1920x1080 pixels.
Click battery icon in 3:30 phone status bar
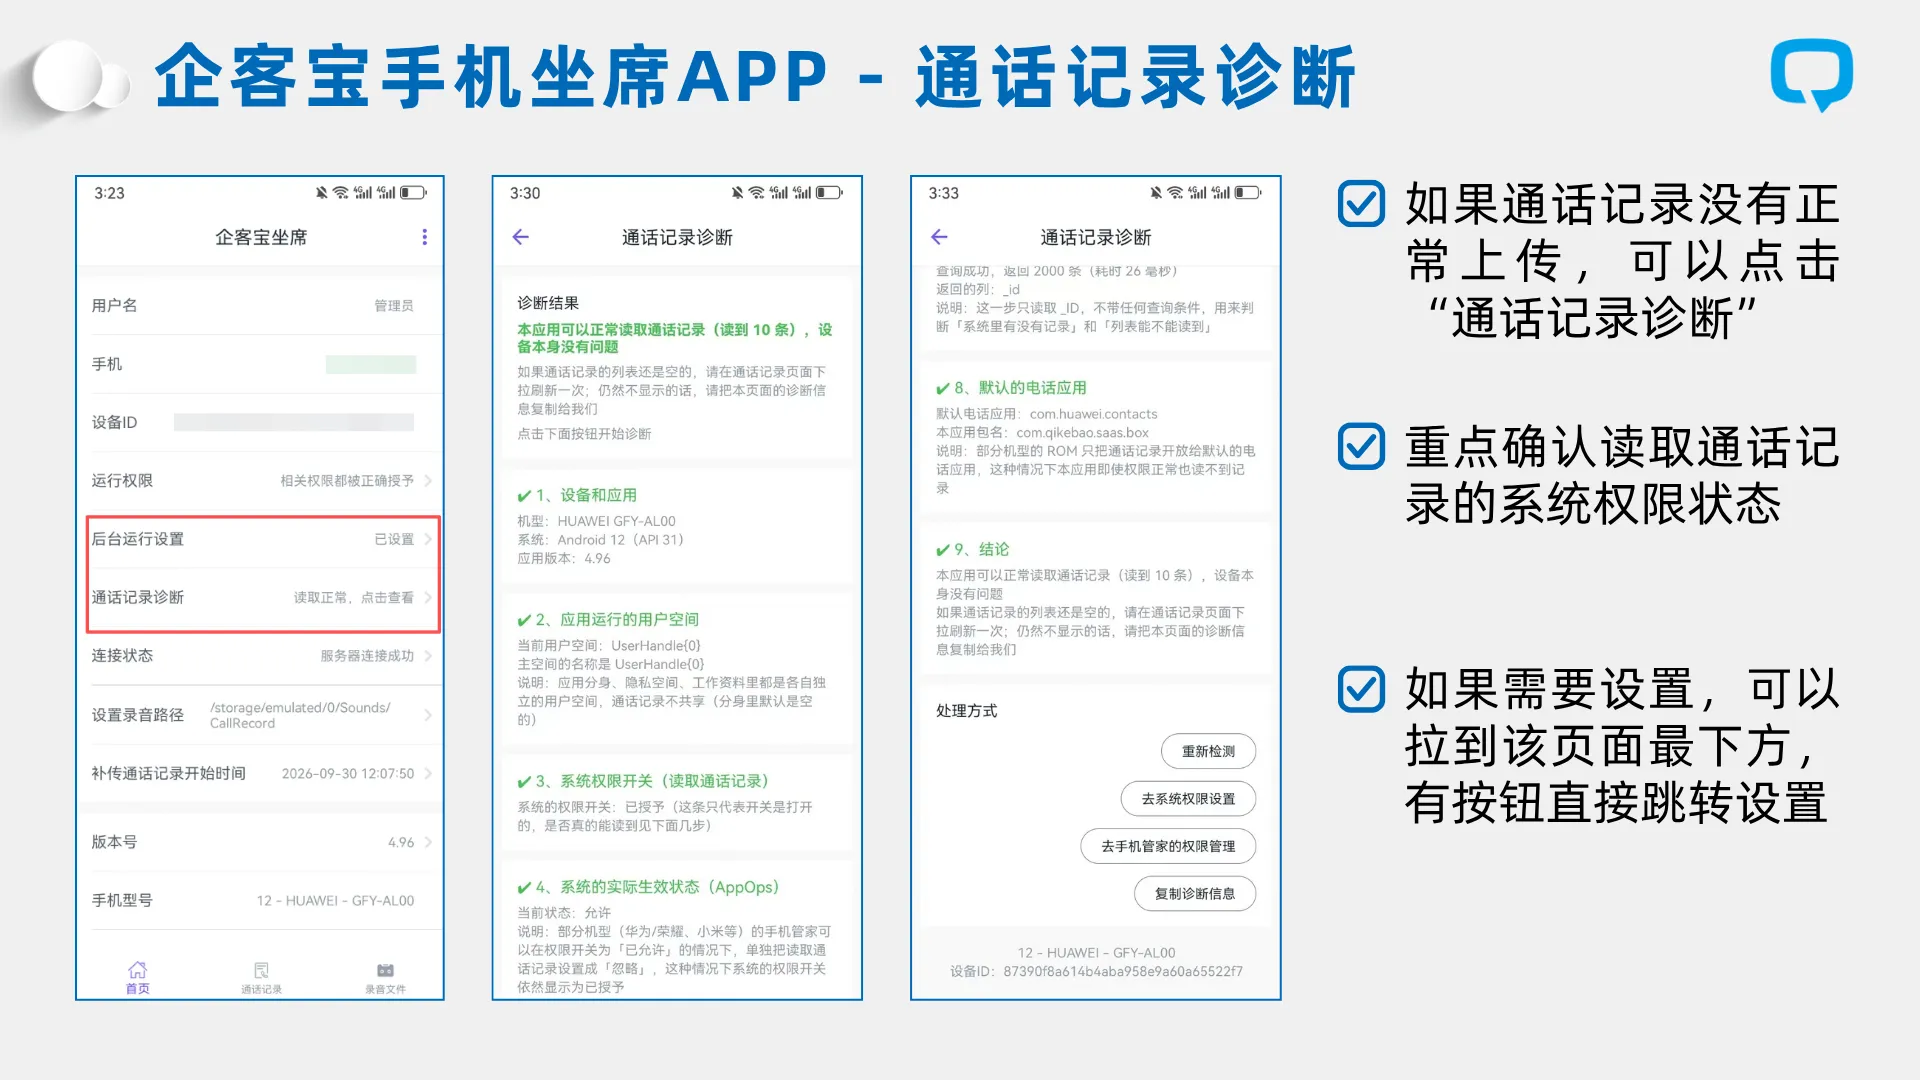(x=829, y=193)
